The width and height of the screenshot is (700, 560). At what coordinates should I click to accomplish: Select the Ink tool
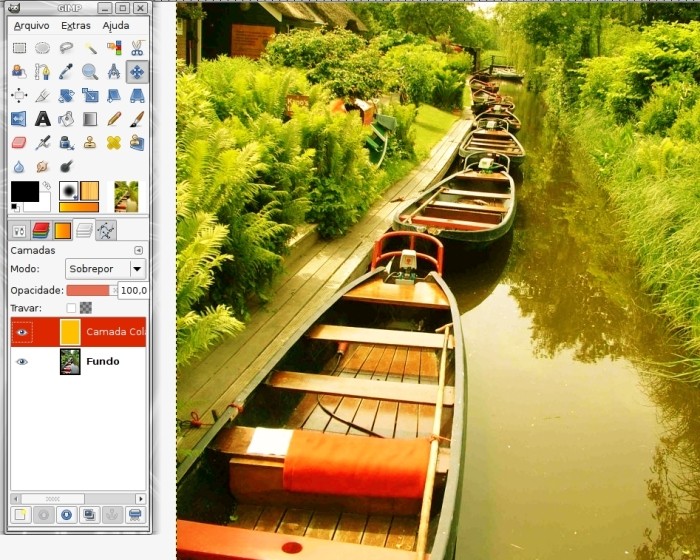(66, 143)
